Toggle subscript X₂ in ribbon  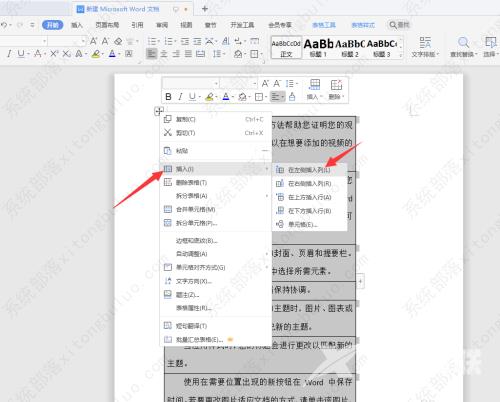(66, 53)
